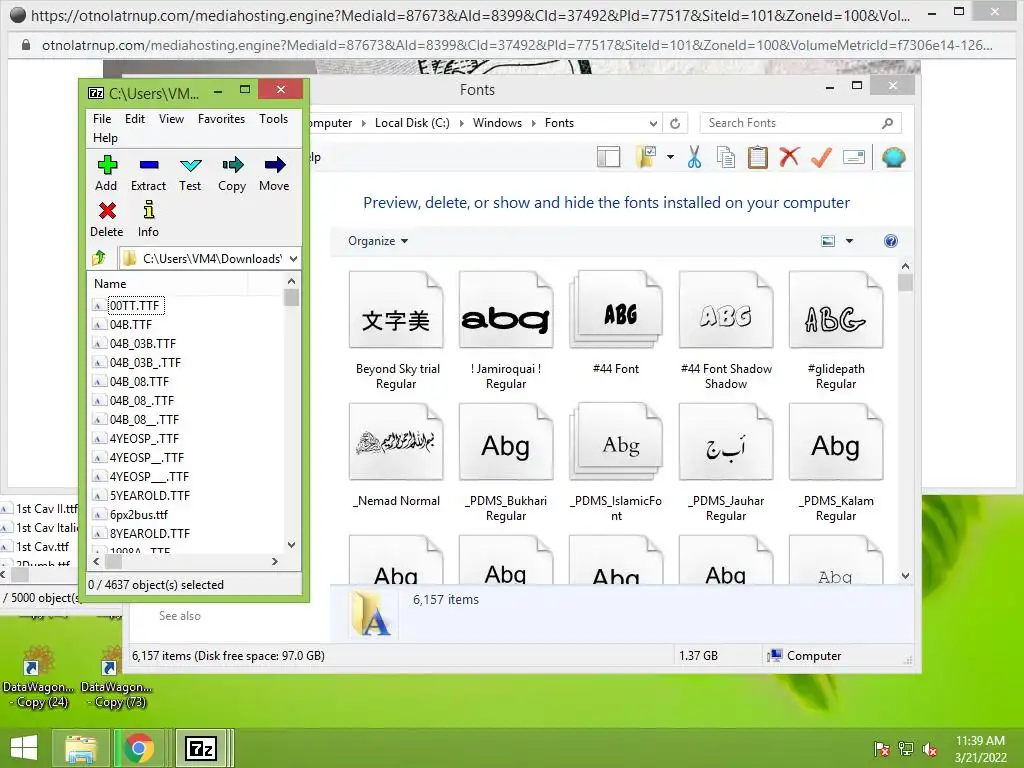1024x768 pixels.
Task: Click Local Disk (C:) in the breadcrumb
Action: pyautogui.click(x=412, y=123)
